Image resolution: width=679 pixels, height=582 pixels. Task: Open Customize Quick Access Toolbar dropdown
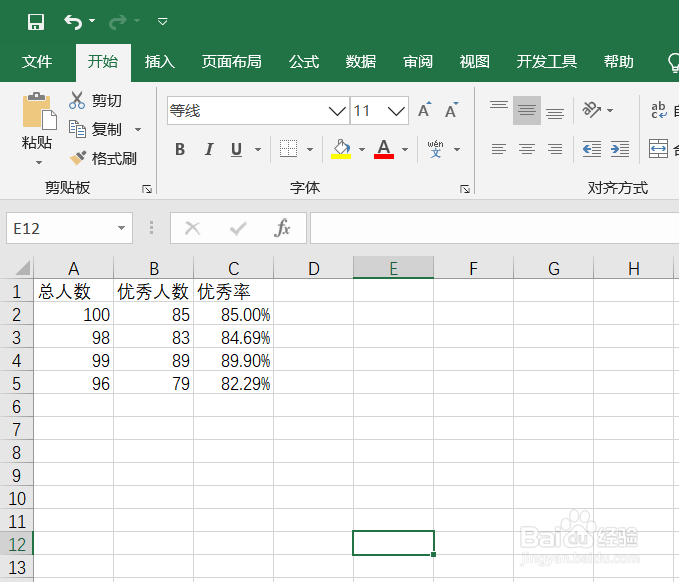point(162,21)
